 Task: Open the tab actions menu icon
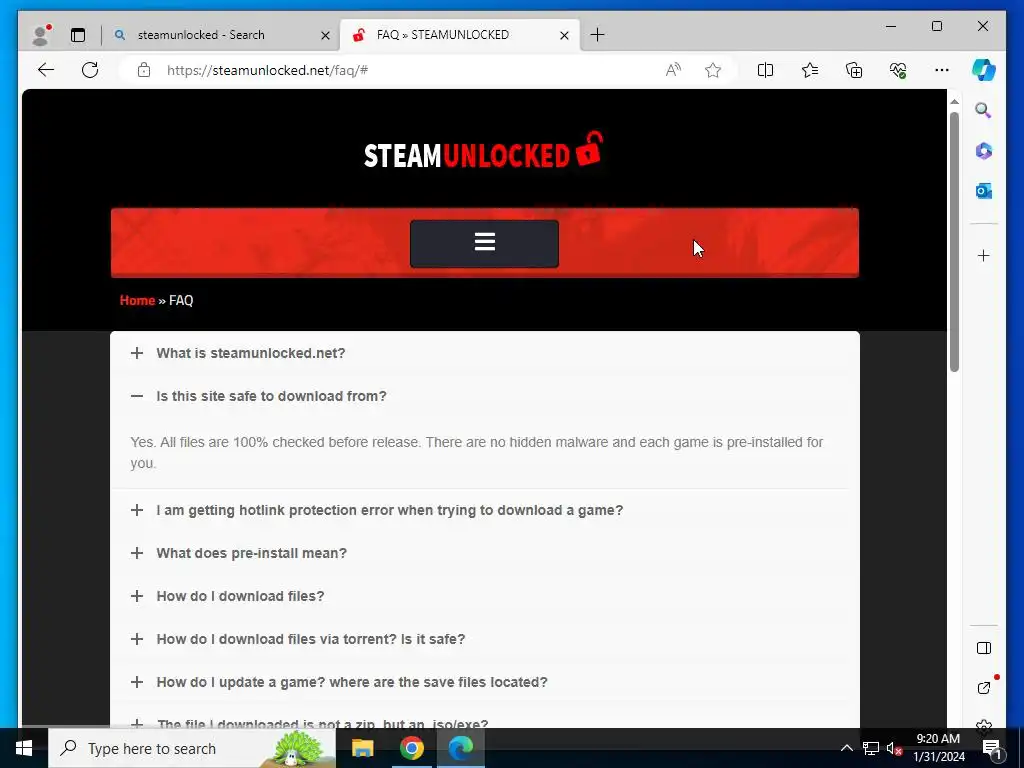(78, 35)
